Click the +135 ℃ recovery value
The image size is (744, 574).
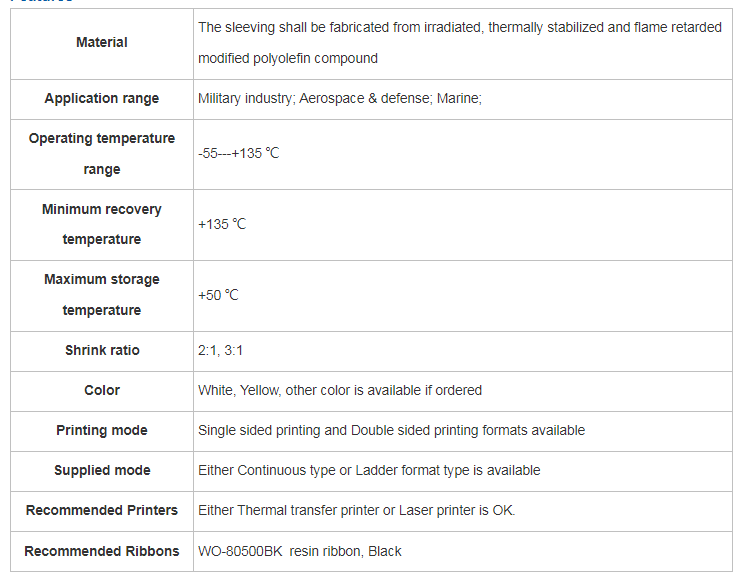(222, 224)
